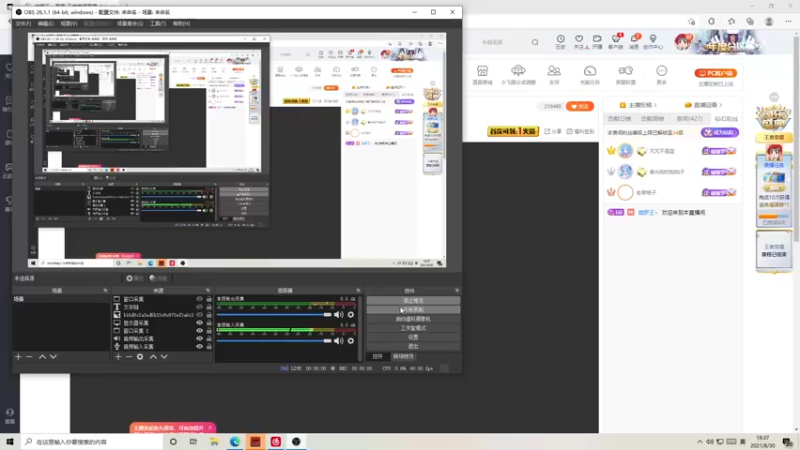Toggle visibility of the 音频输入采集 source
Screen dimensions: 800x450
point(199,346)
